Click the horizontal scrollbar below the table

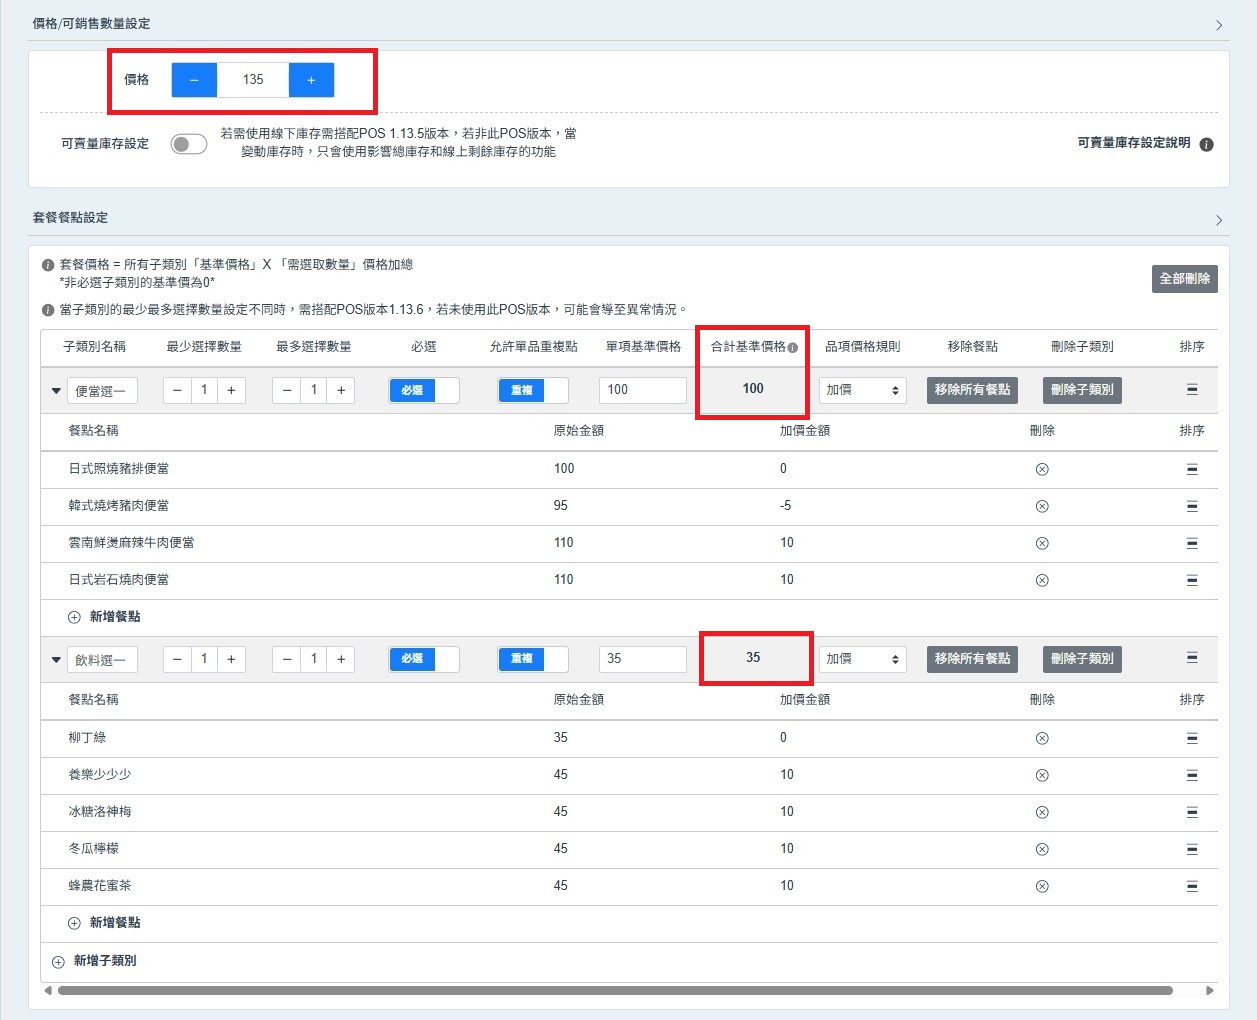[614, 991]
